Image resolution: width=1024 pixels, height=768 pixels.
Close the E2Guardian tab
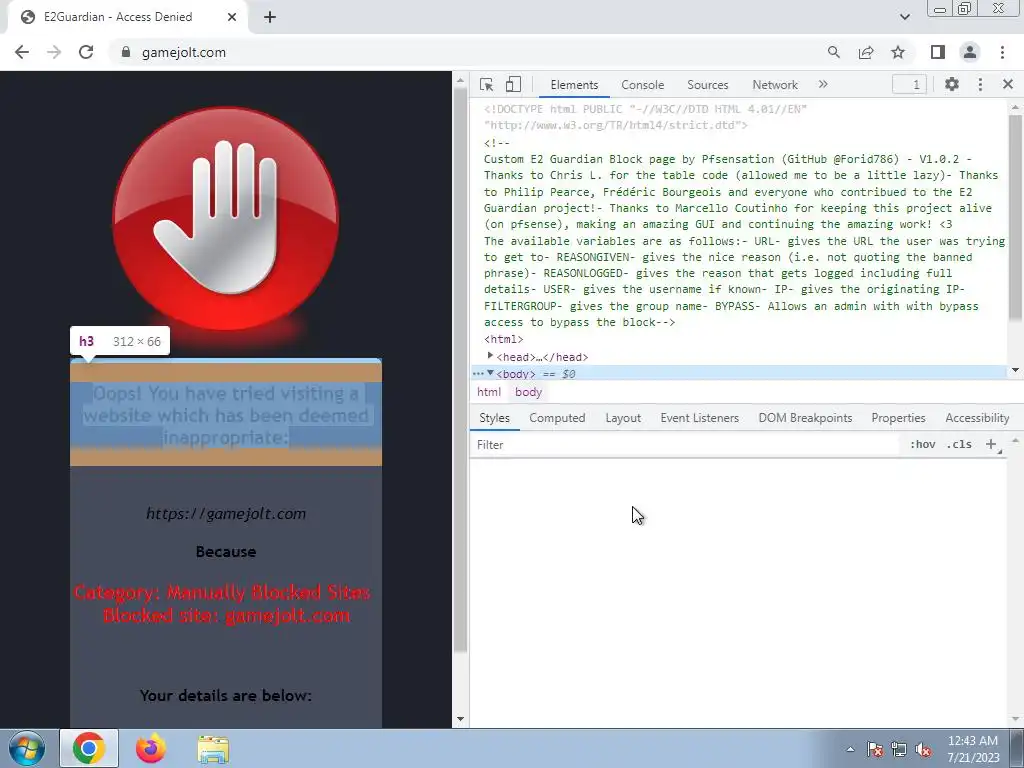click(232, 17)
